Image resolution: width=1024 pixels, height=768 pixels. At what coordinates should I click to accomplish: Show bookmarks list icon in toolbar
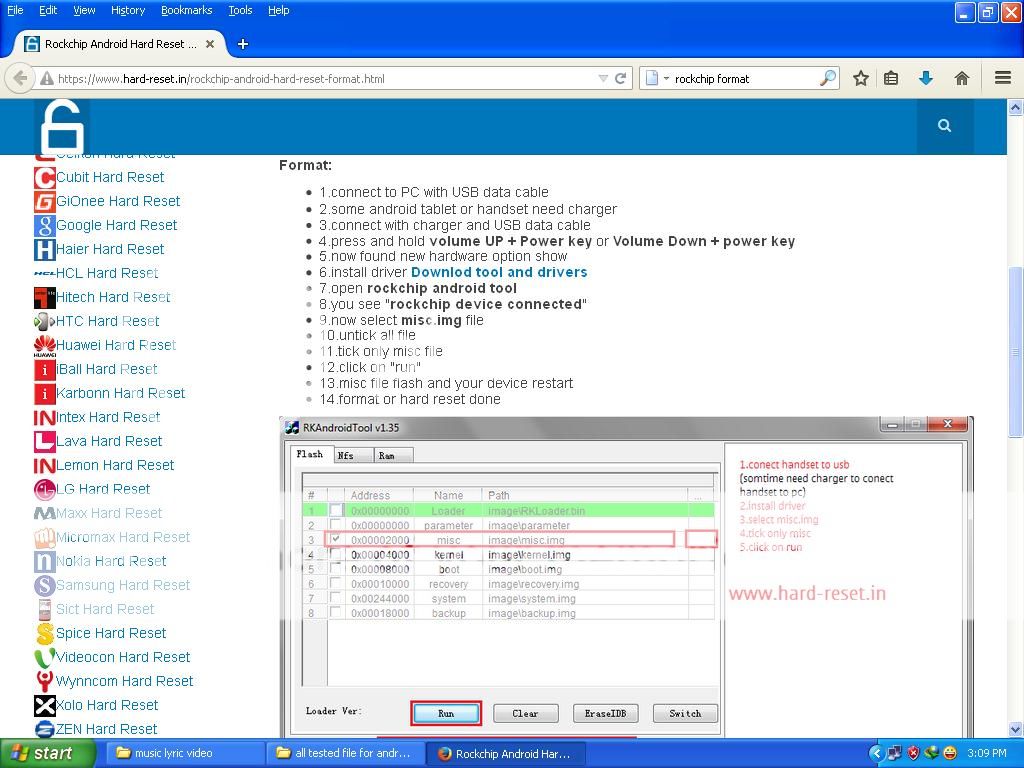pyautogui.click(x=891, y=78)
